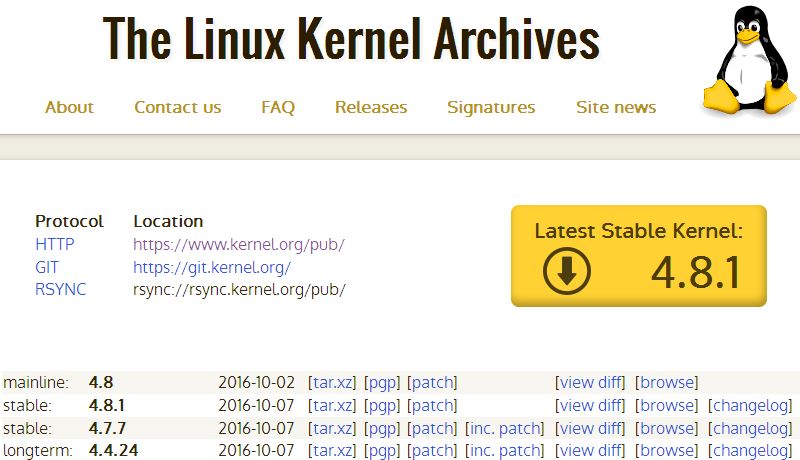Viewport: 800px width, 460px height.
Task: Open Site news section
Action: 616,107
